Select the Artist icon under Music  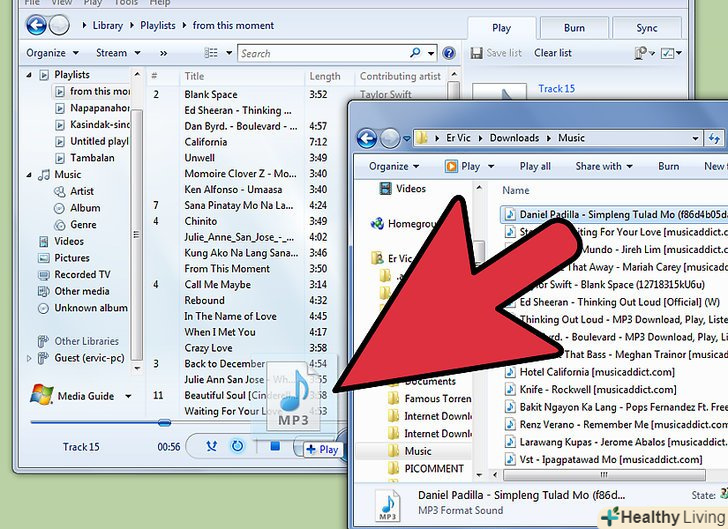(x=60, y=191)
